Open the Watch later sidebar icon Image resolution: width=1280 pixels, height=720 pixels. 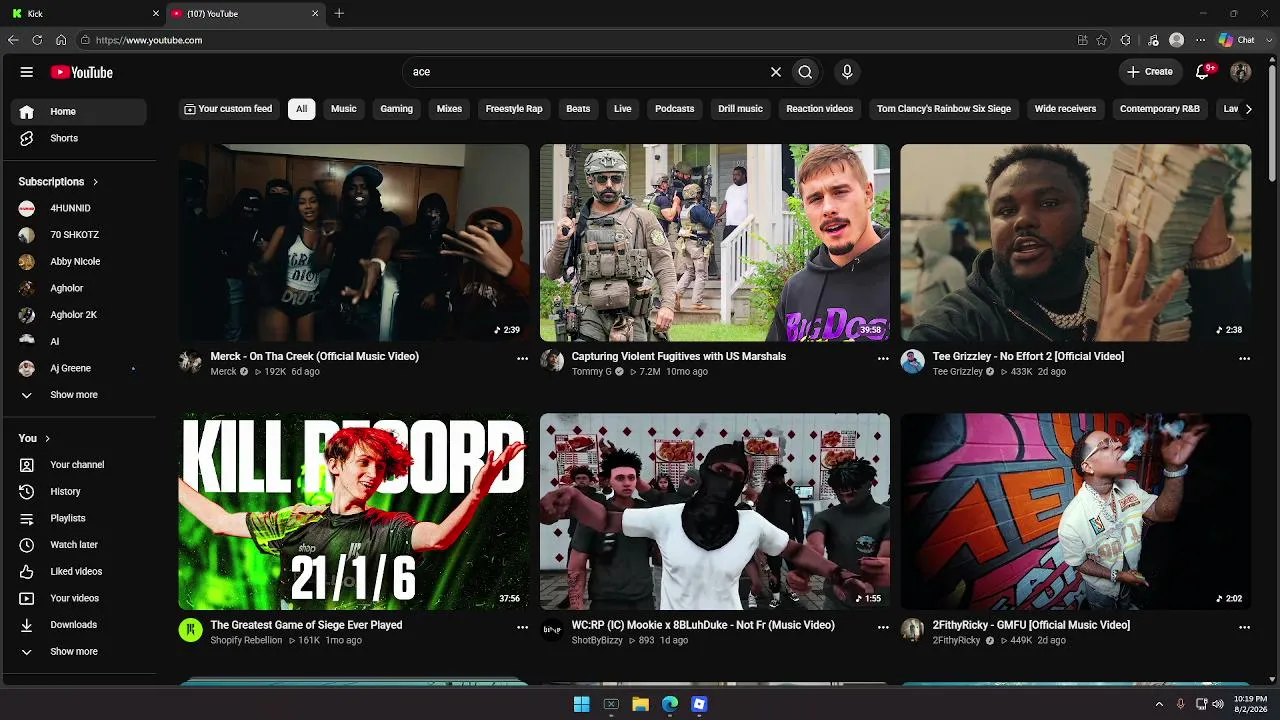[x=27, y=545]
